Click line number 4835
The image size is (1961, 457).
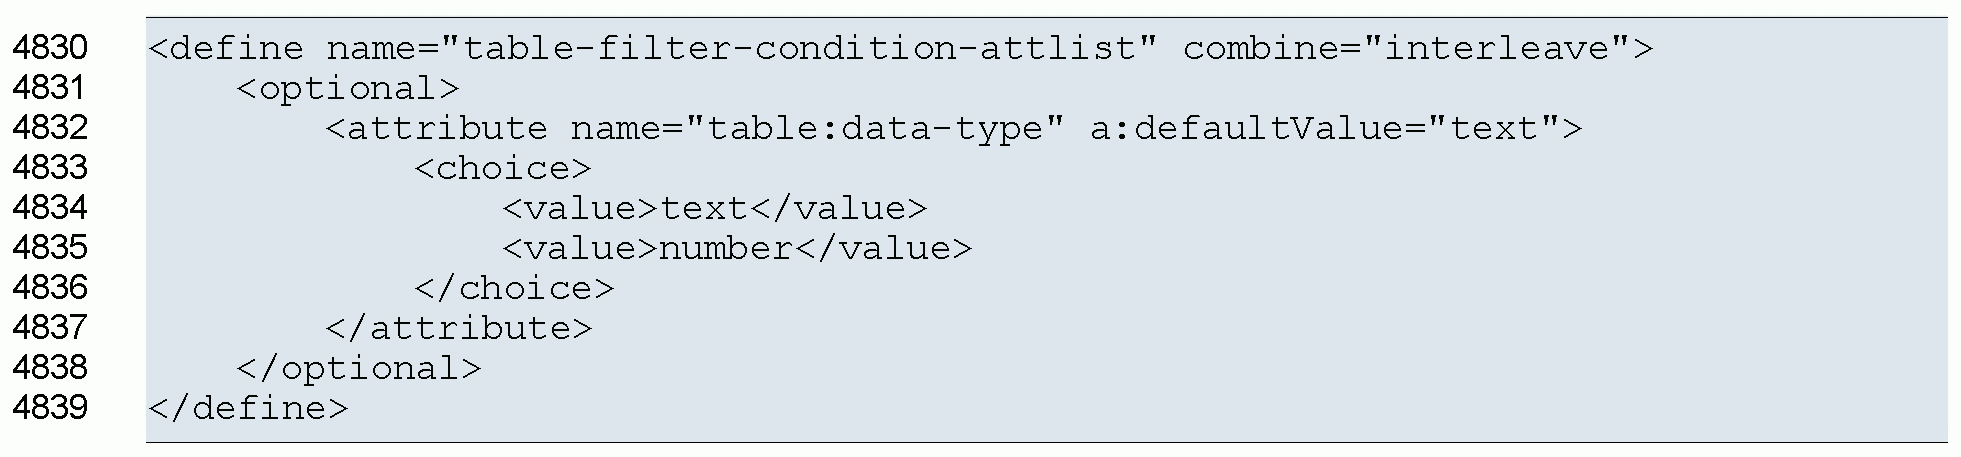50,248
